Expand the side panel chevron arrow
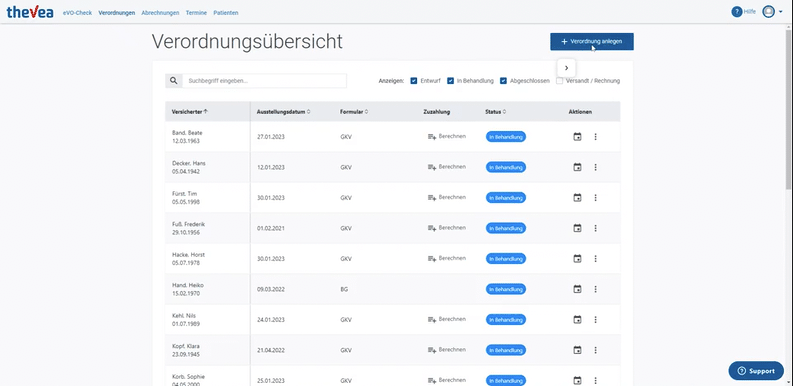Screen dimensions: 793x386 point(566,68)
